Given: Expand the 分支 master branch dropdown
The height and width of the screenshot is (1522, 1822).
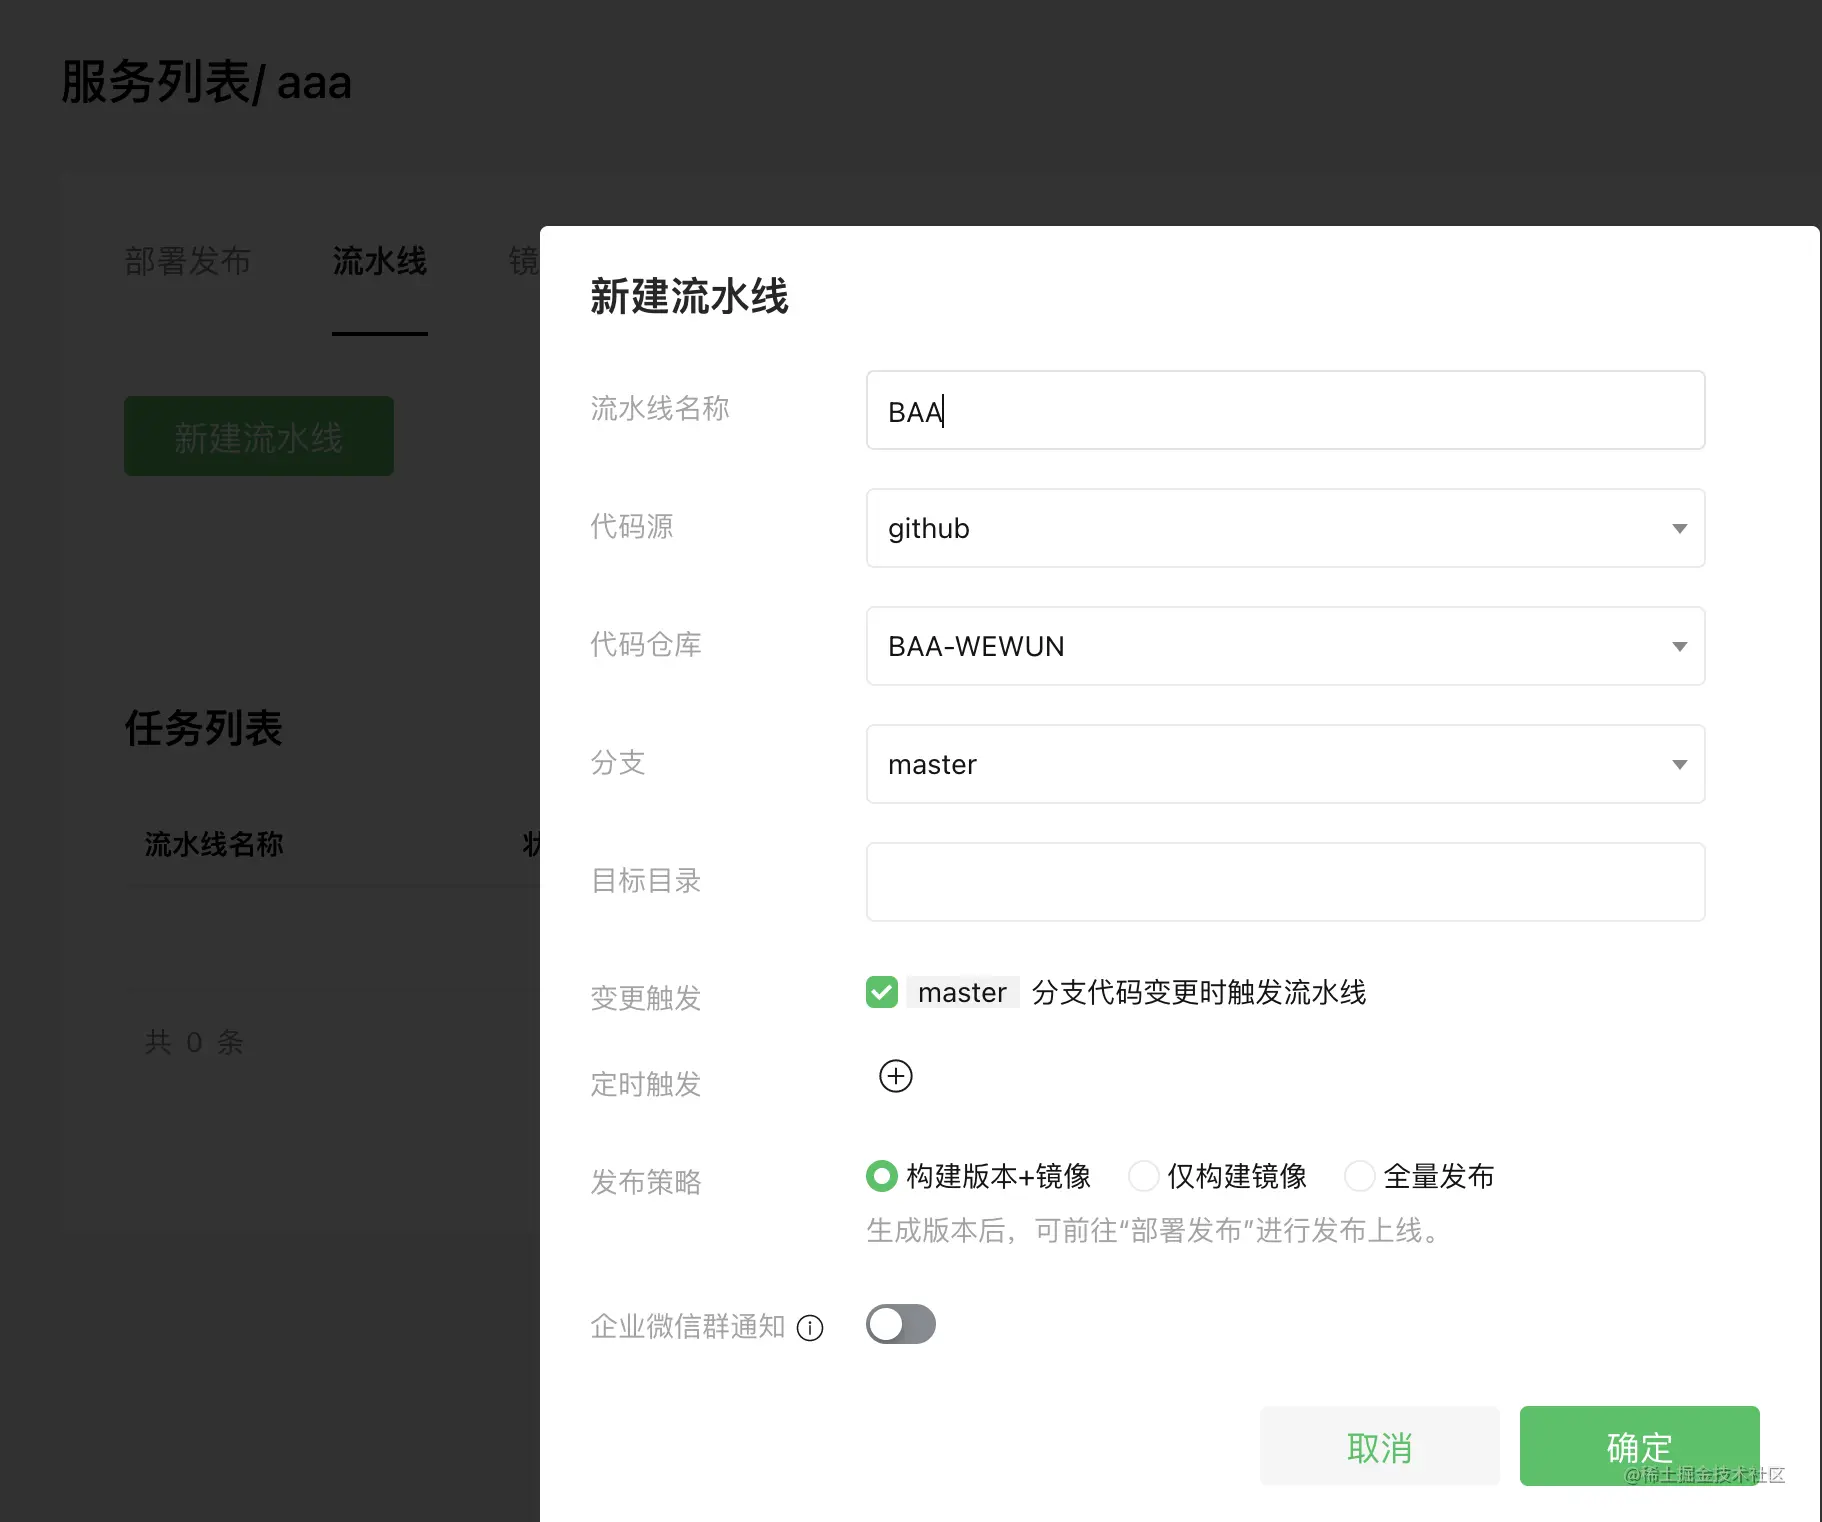Looking at the screenshot, I should (x=1285, y=764).
